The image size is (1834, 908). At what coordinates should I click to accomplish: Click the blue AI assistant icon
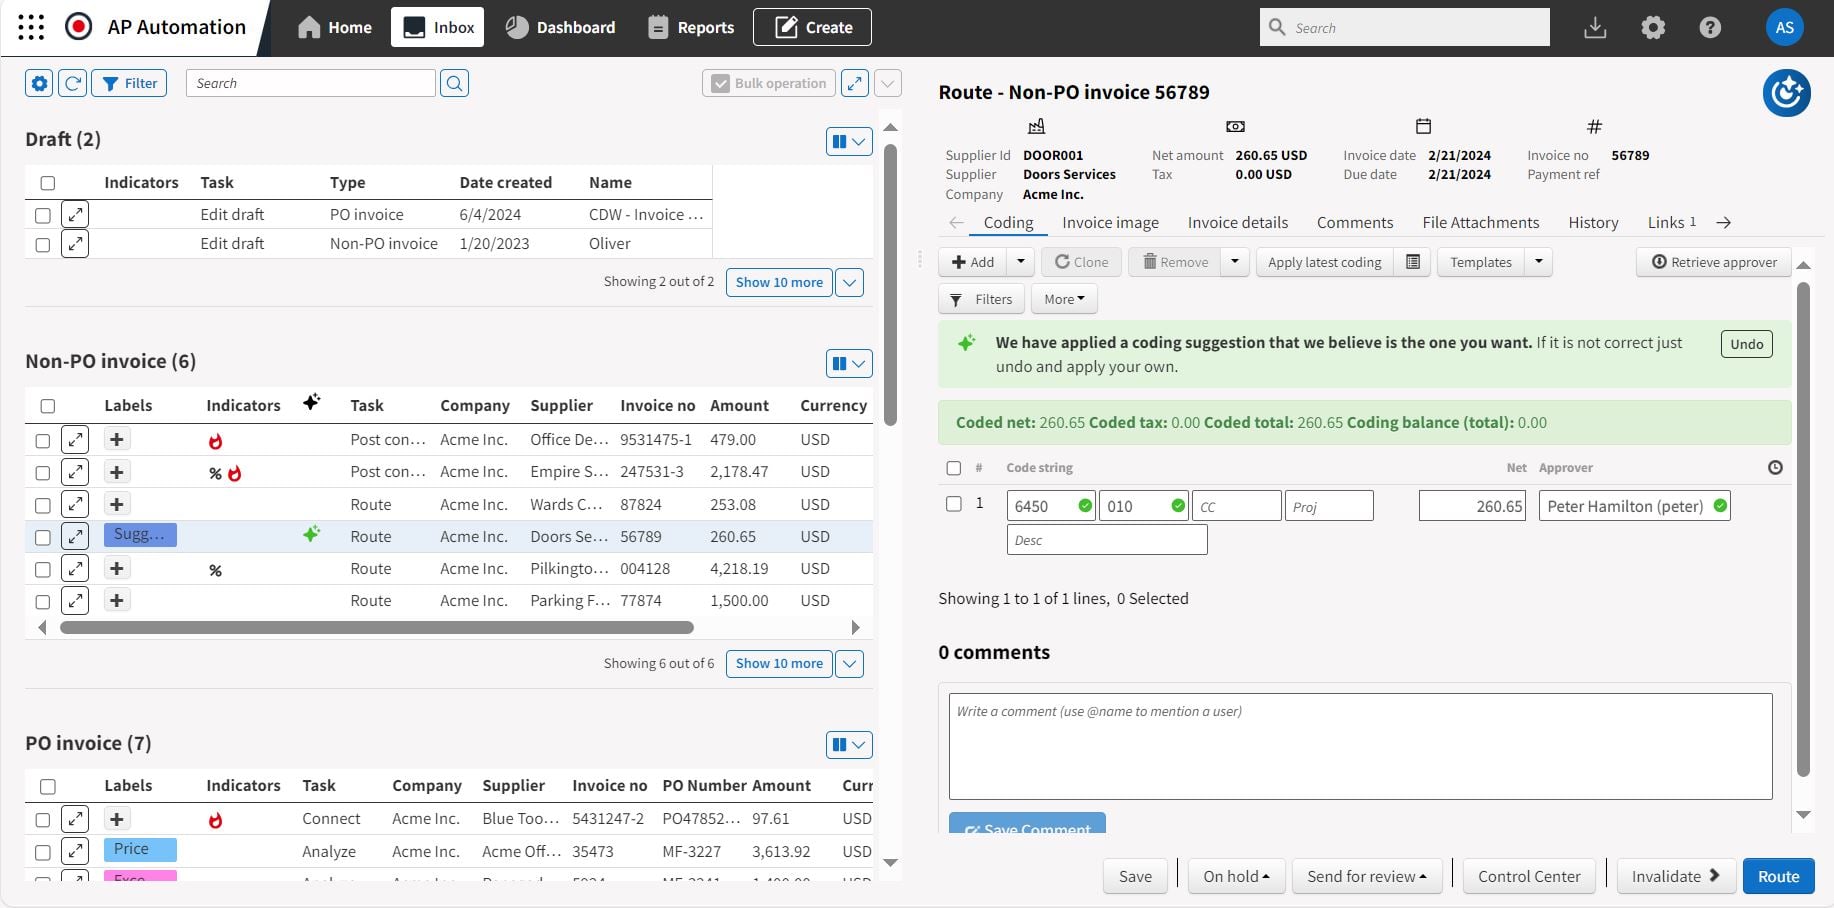click(x=1786, y=93)
